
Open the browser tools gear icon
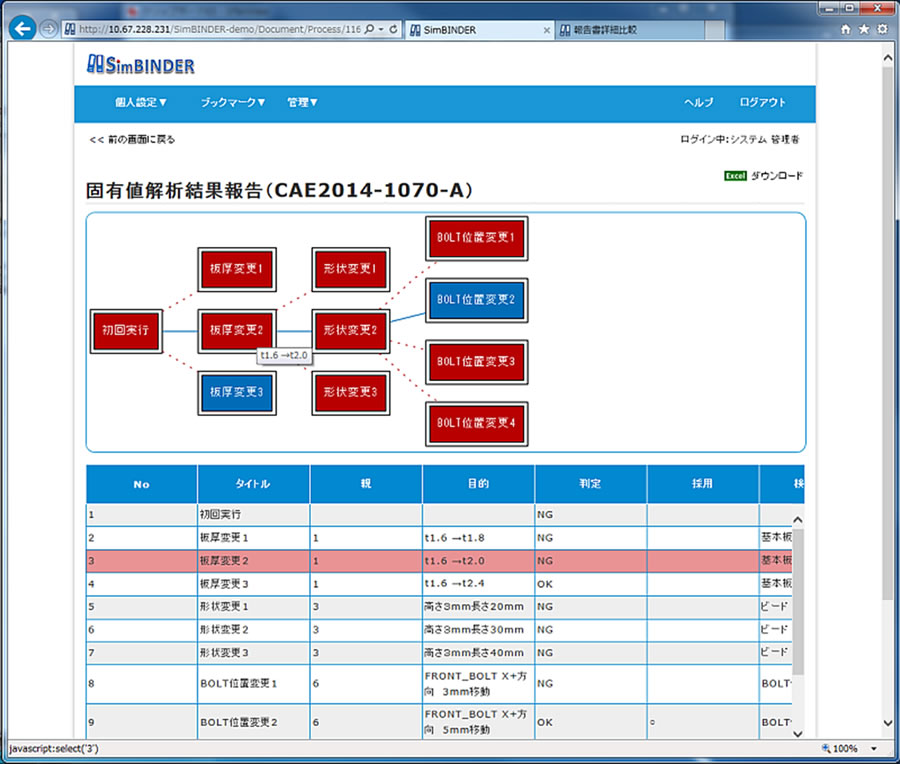pos(881,30)
